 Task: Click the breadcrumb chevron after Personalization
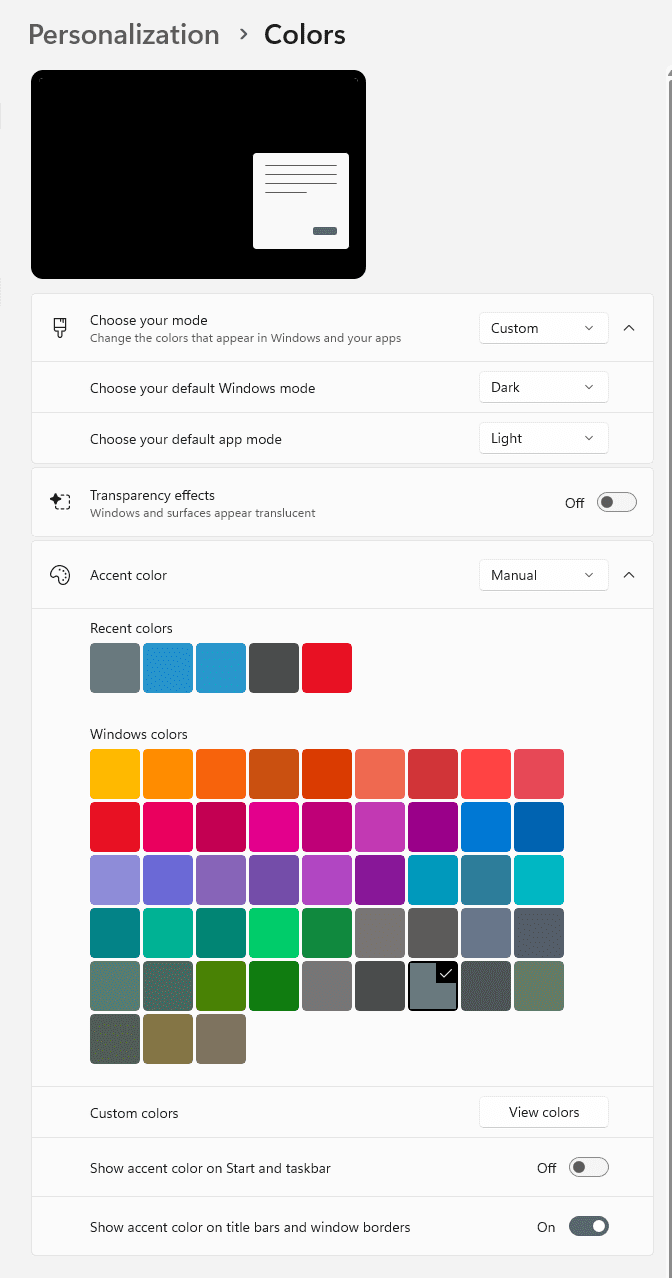pyautogui.click(x=243, y=35)
